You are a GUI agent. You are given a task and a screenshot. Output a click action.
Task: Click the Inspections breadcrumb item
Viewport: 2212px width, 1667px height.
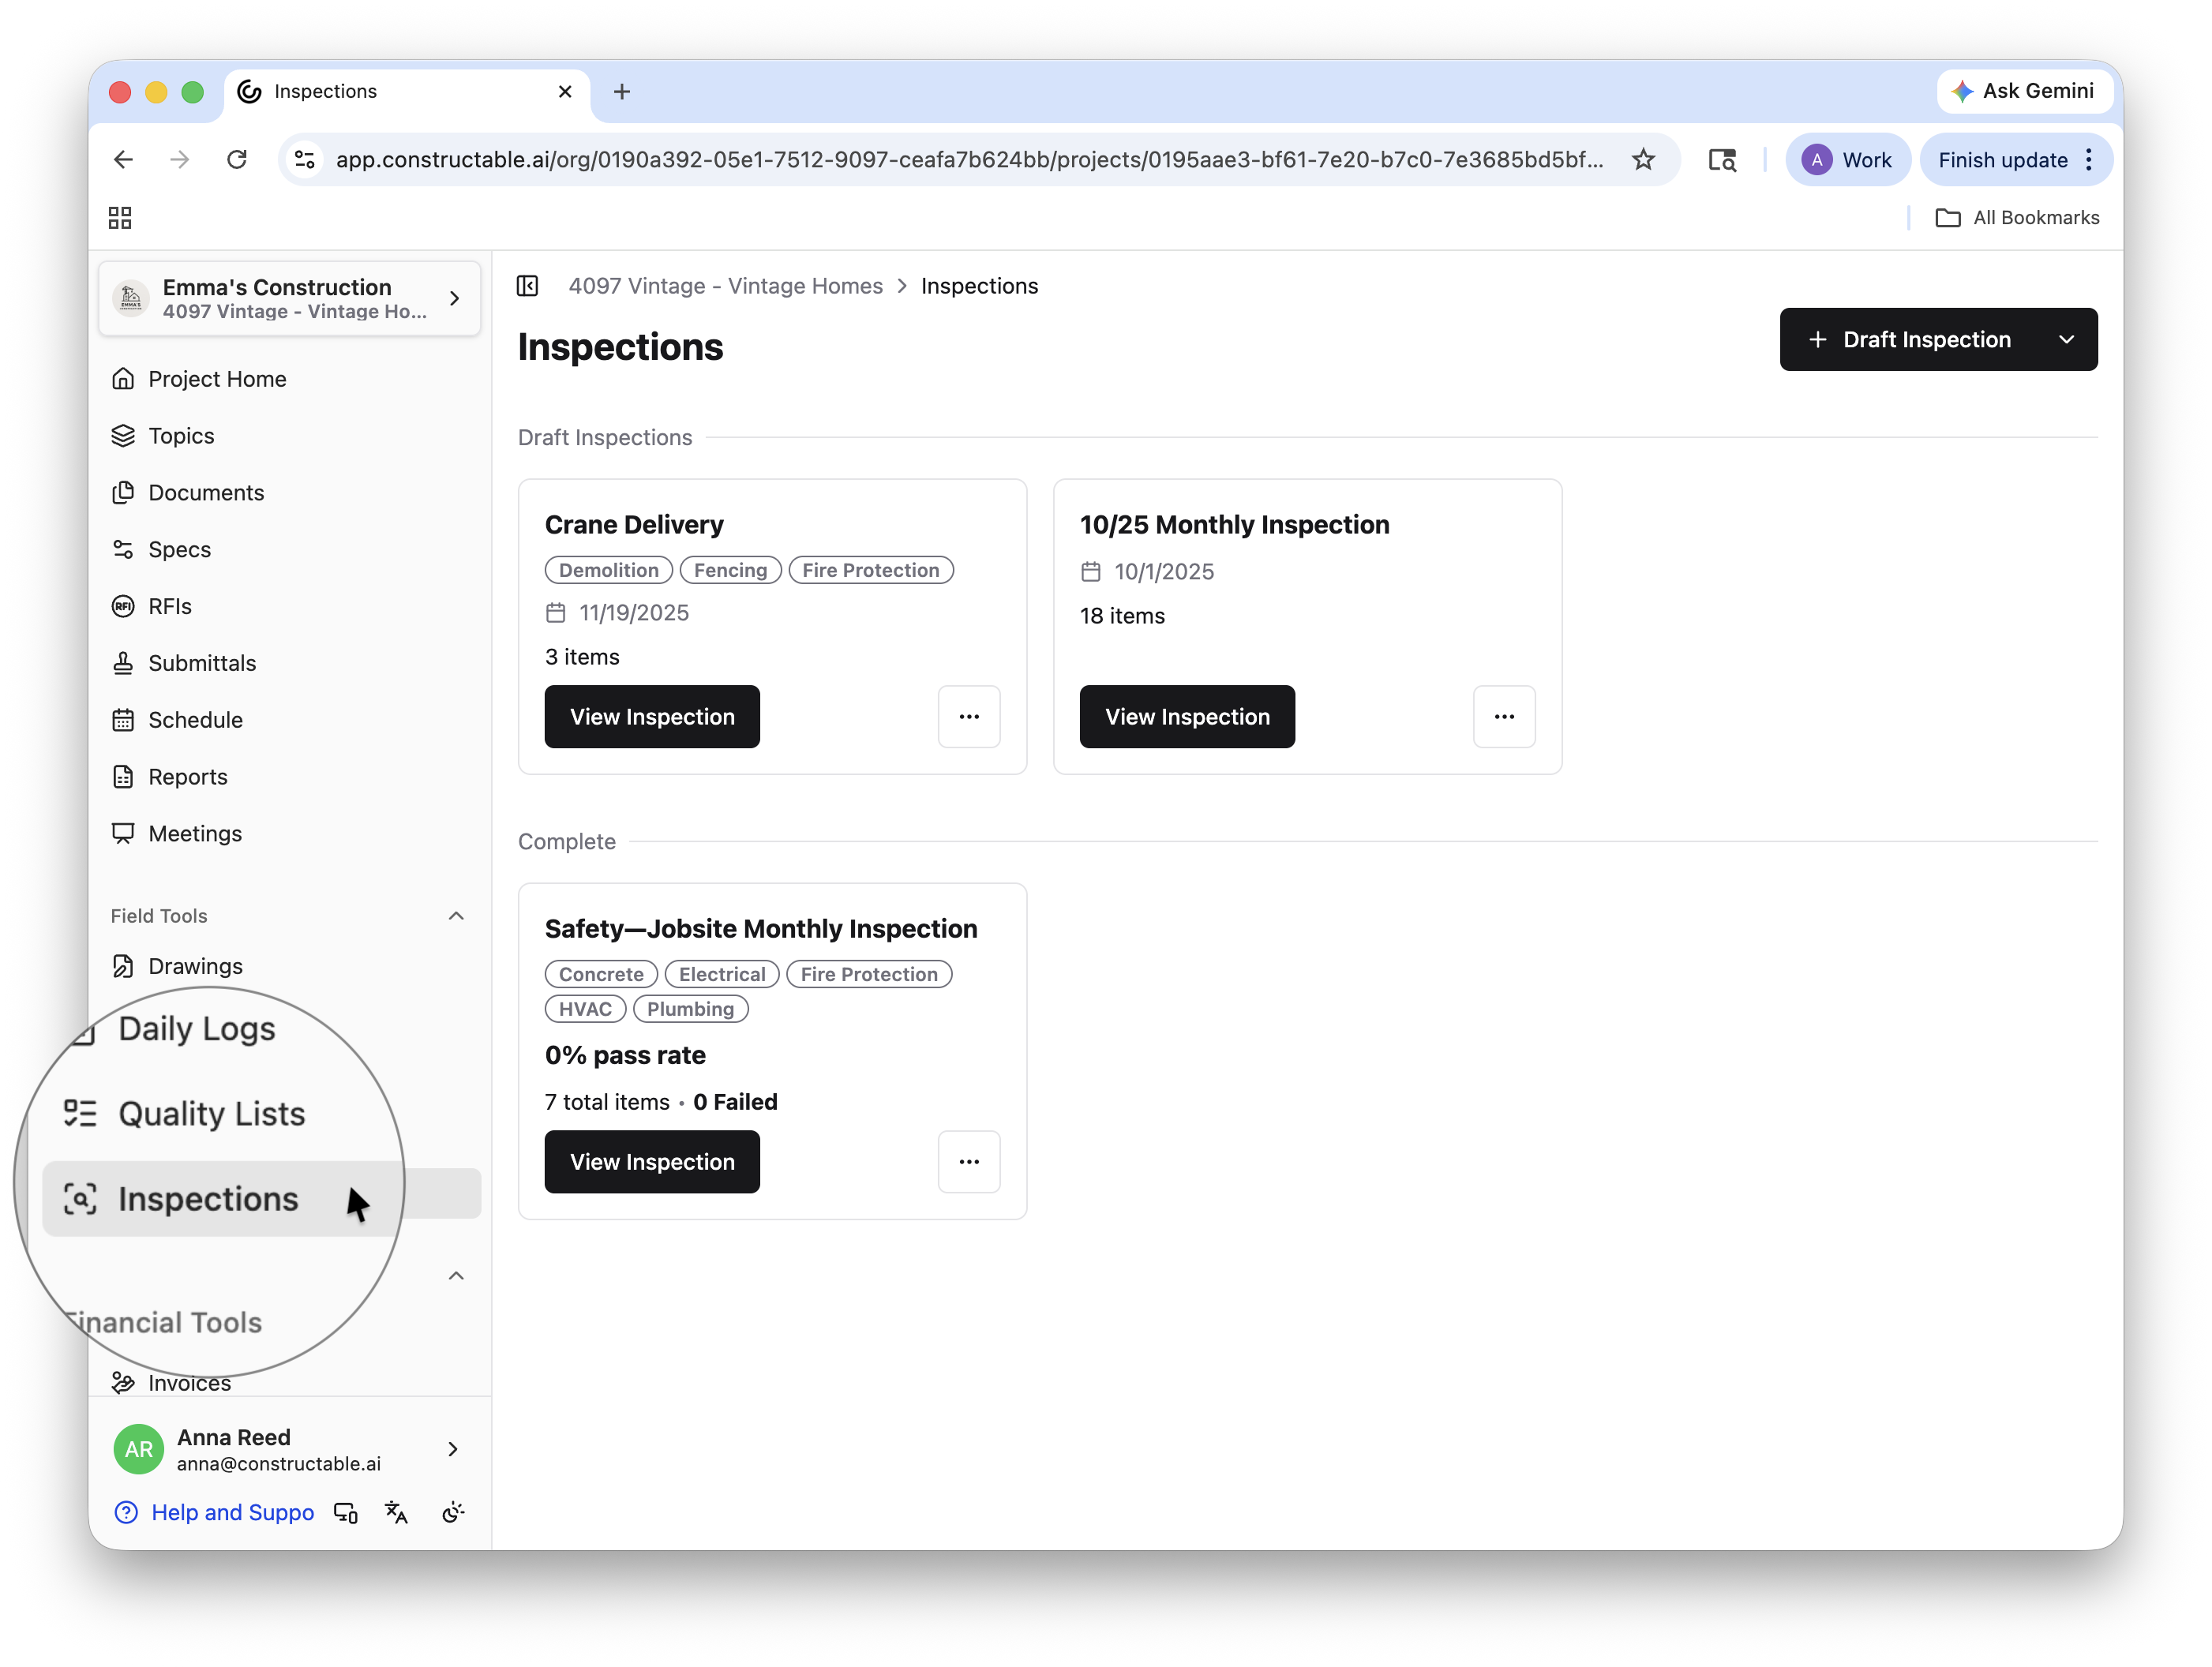point(980,286)
